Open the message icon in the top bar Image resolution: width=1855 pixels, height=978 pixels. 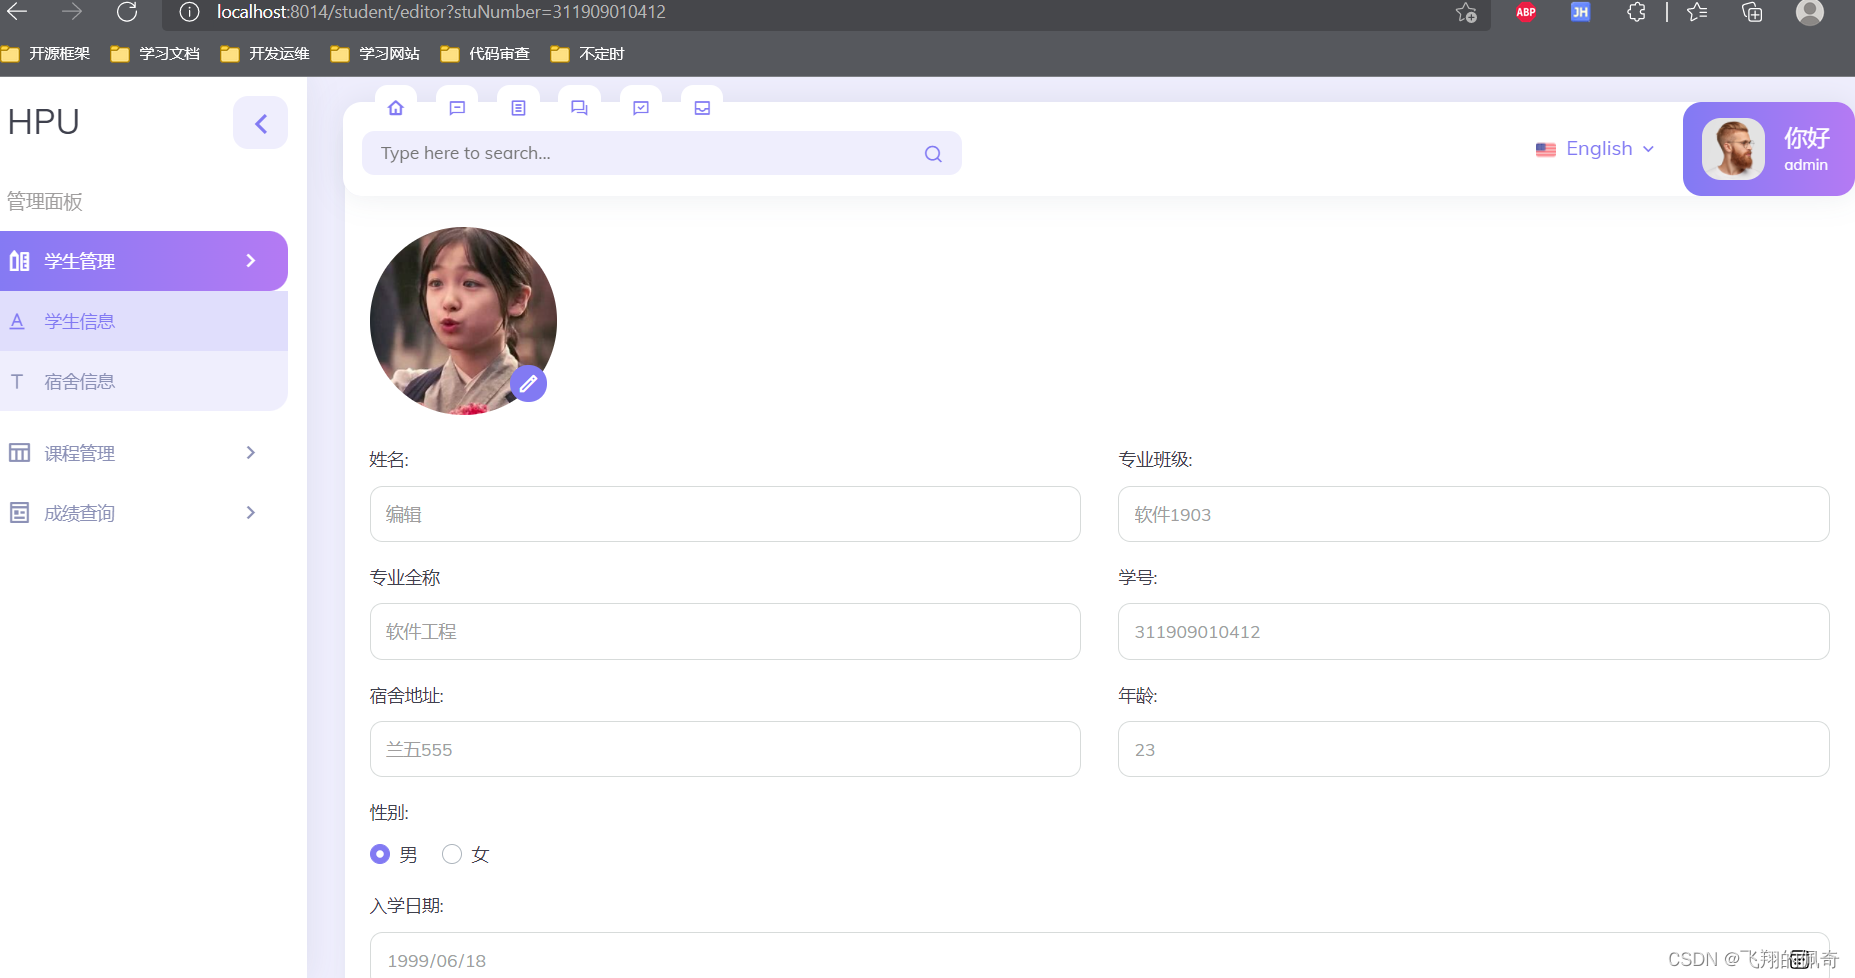(x=456, y=108)
